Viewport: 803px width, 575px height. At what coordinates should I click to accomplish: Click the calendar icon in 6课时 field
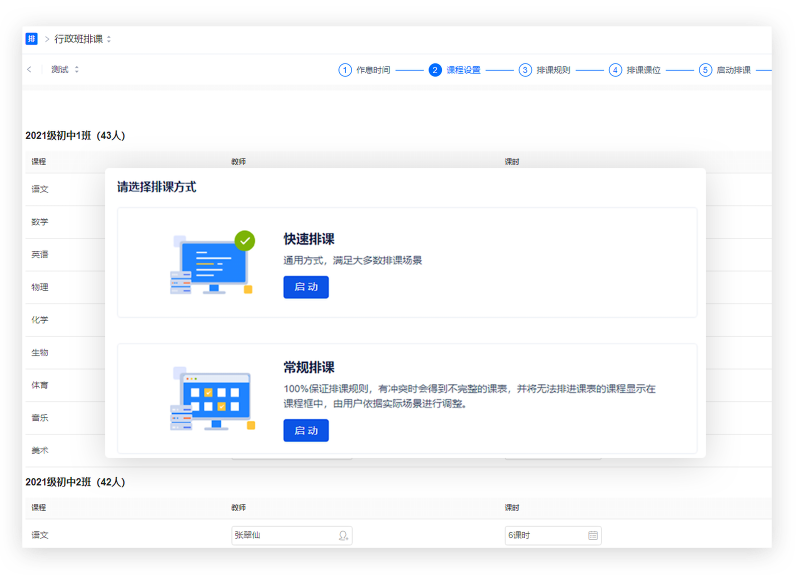[x=593, y=535]
